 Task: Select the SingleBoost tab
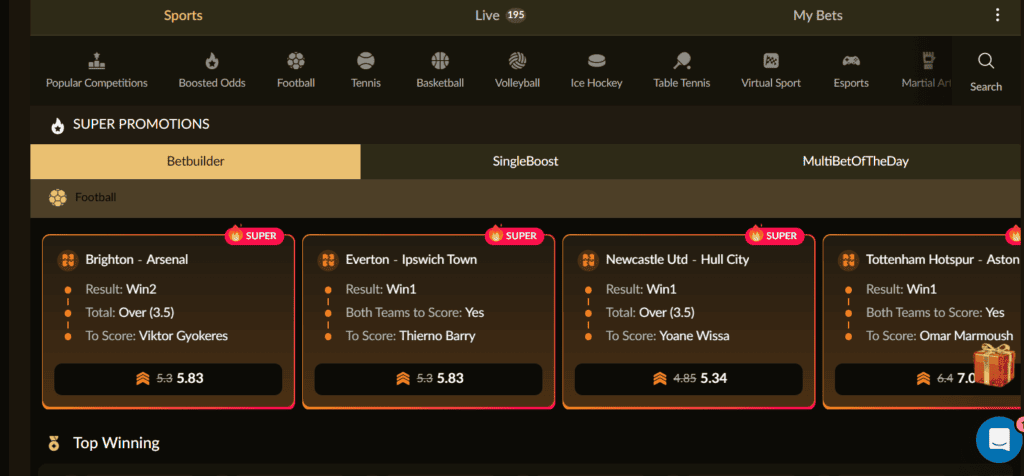tap(526, 161)
